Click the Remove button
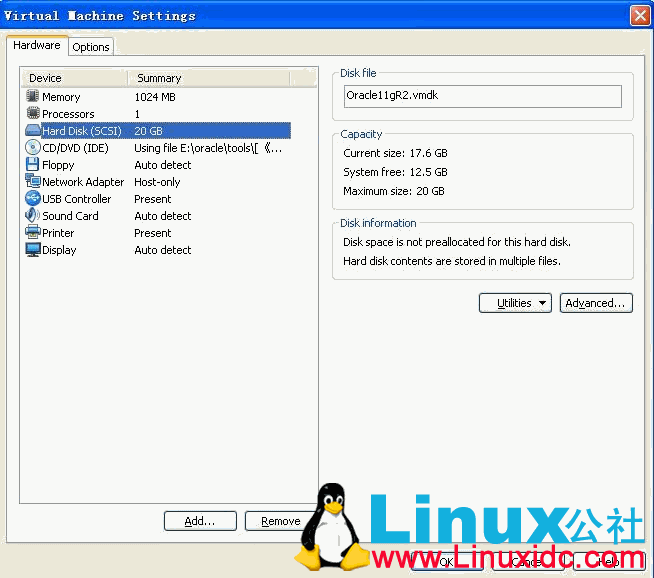This screenshot has height=578, width=654. point(281,521)
